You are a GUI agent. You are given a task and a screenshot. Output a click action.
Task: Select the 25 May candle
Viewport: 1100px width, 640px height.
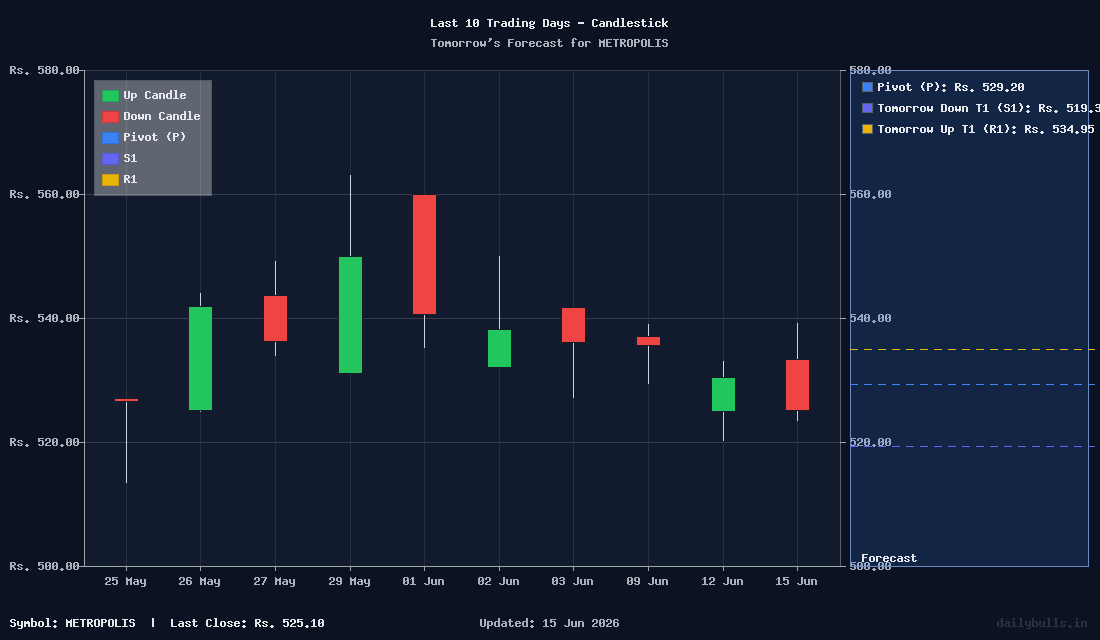(126, 400)
